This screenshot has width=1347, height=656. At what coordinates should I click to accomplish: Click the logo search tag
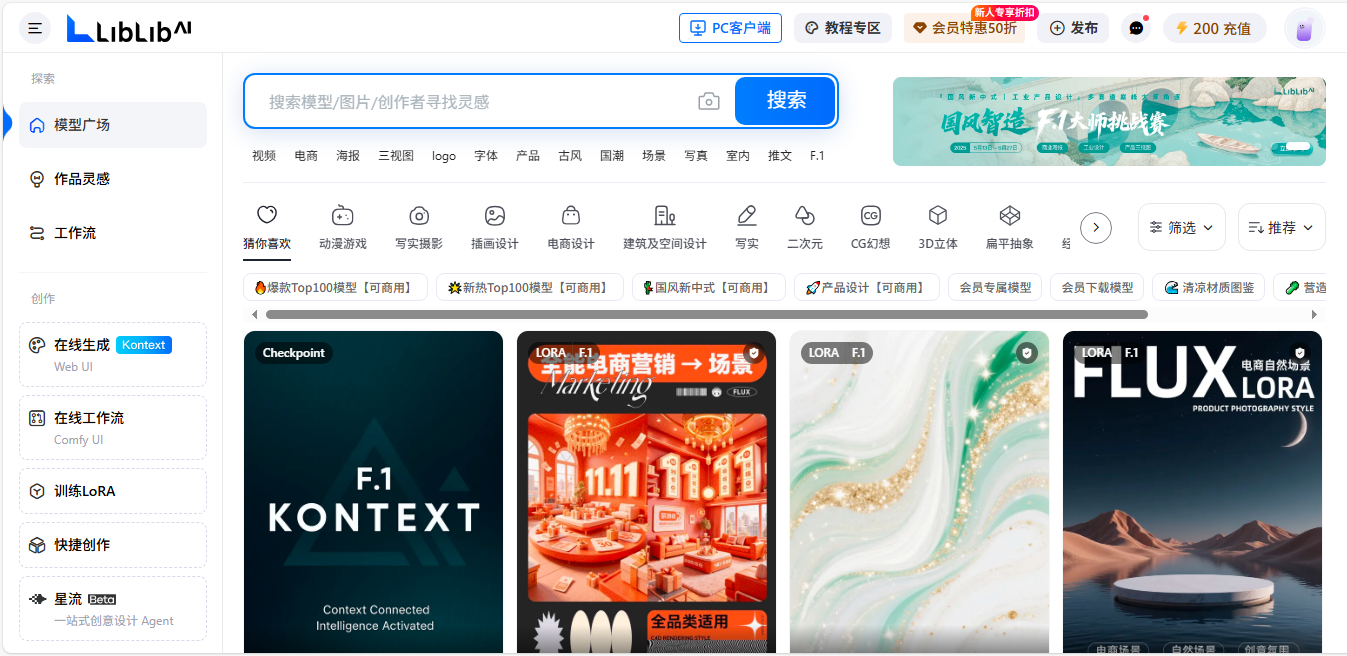coord(444,156)
